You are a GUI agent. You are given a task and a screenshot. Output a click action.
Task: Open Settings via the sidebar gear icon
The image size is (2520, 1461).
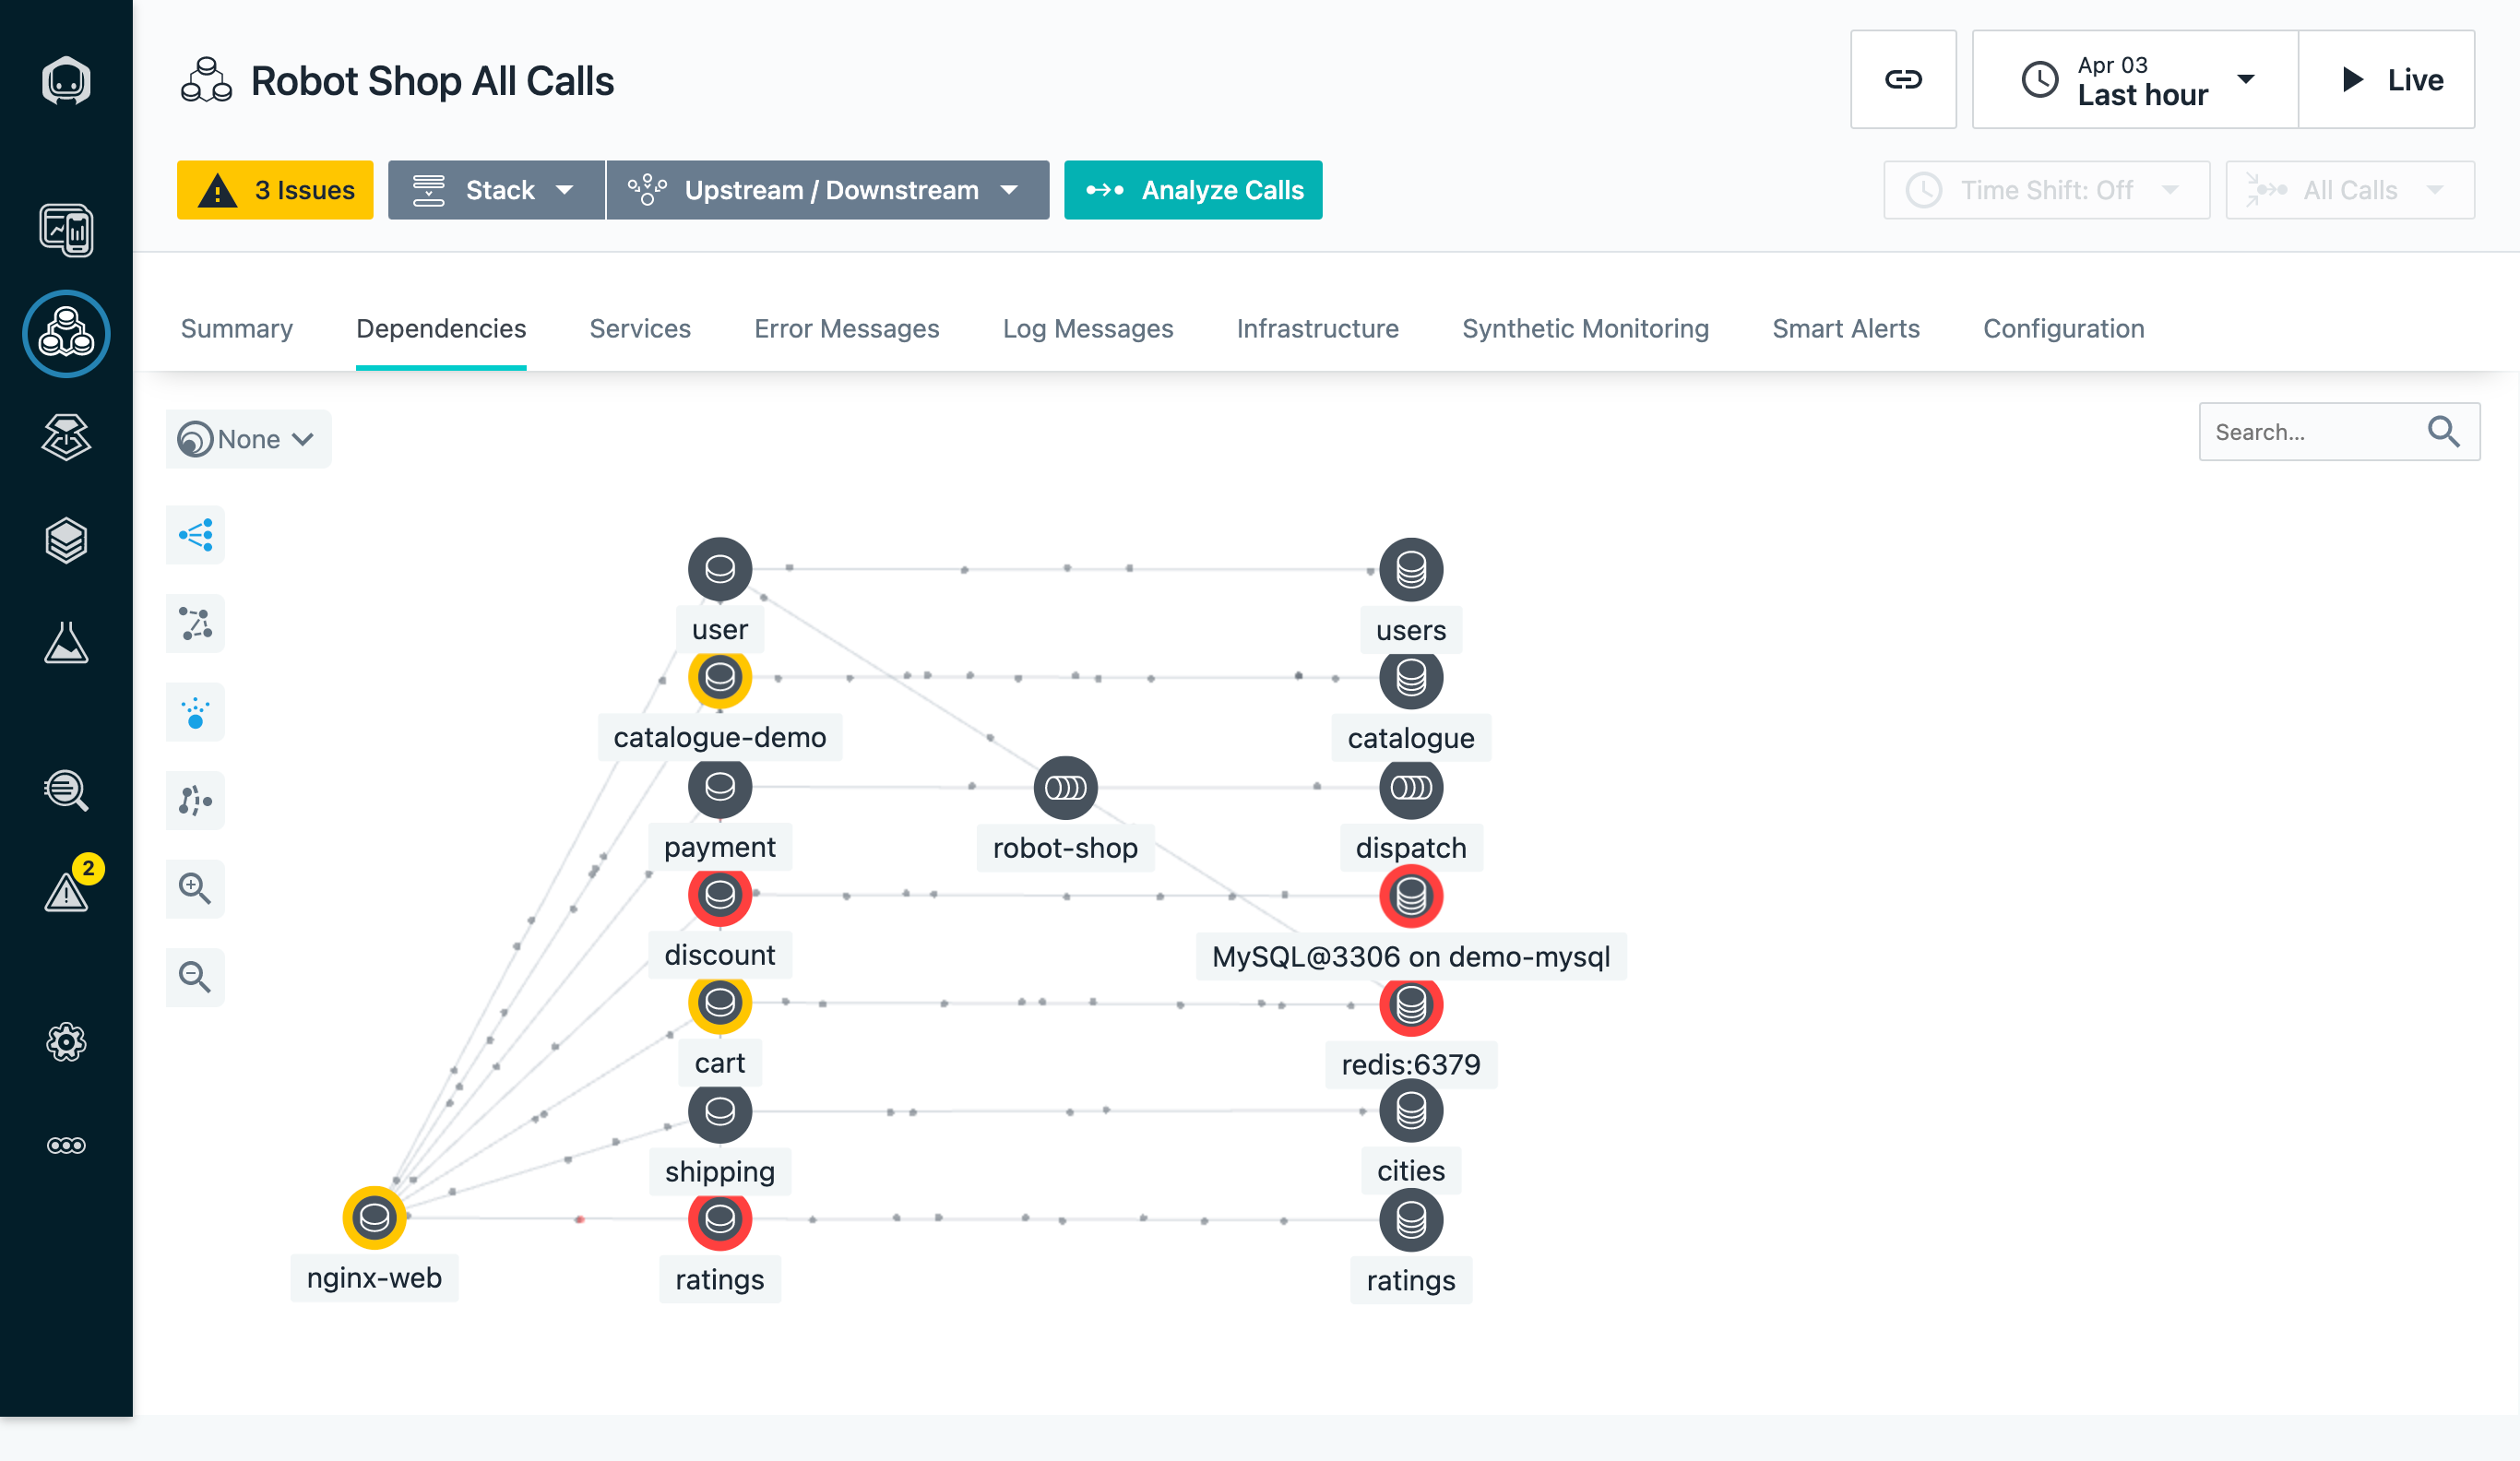coord(66,1043)
